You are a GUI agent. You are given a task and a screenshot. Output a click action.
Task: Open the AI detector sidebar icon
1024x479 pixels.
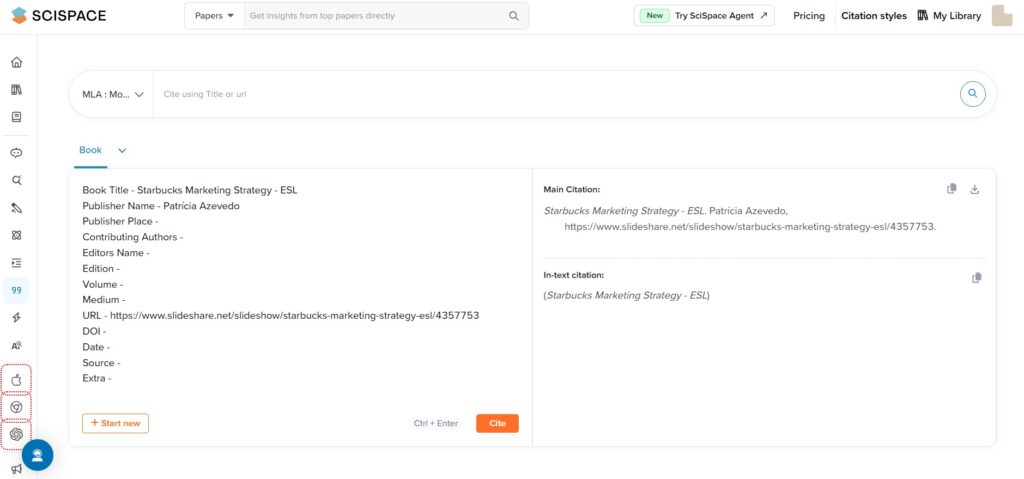point(16,346)
